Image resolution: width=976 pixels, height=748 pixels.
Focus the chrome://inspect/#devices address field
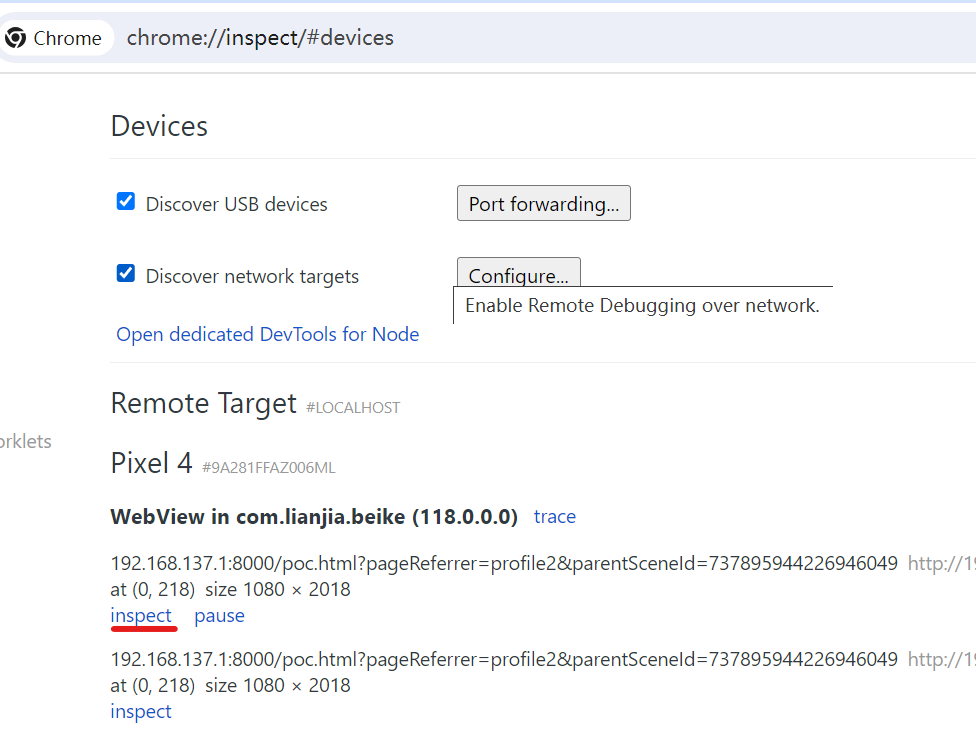click(x=260, y=38)
